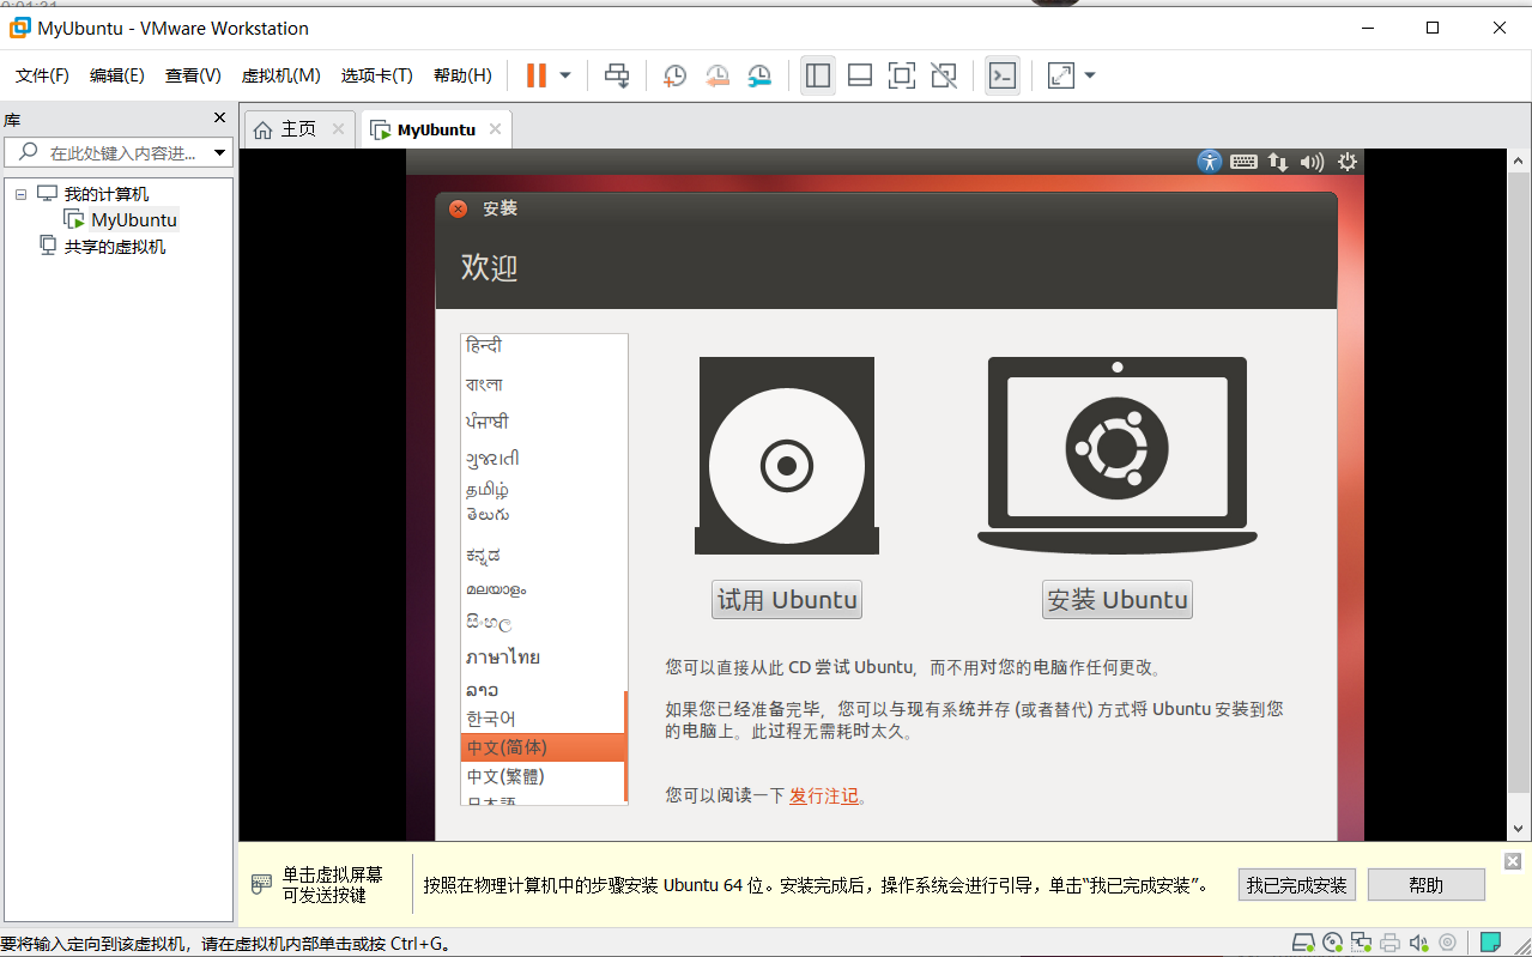Open the full screen dropdown arrow
The image size is (1532, 958).
point(1089,75)
